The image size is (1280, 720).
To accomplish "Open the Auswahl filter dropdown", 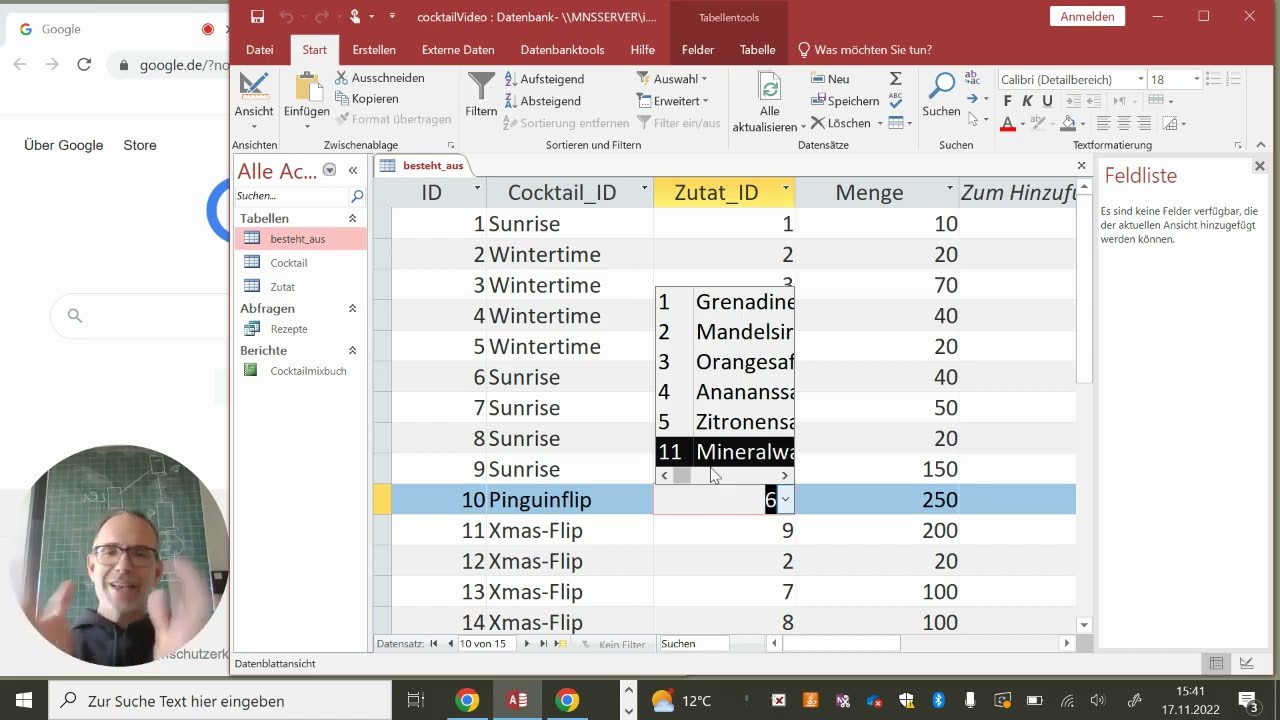I will coord(672,79).
